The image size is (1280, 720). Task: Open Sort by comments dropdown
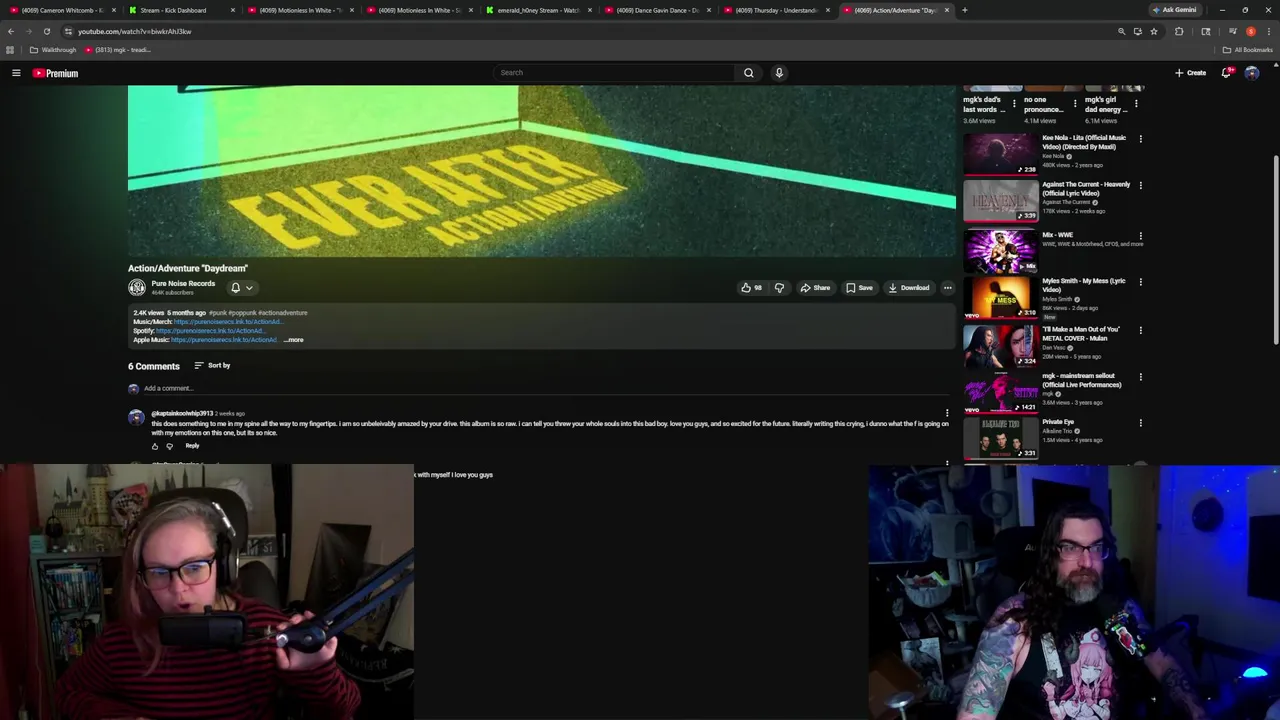pos(212,366)
